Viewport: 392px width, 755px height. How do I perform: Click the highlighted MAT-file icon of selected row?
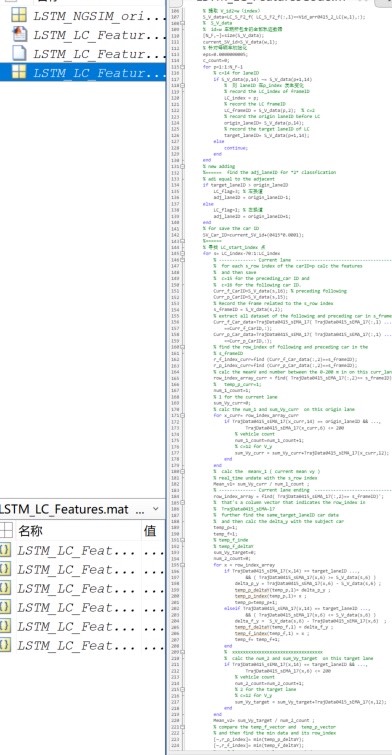(19, 72)
